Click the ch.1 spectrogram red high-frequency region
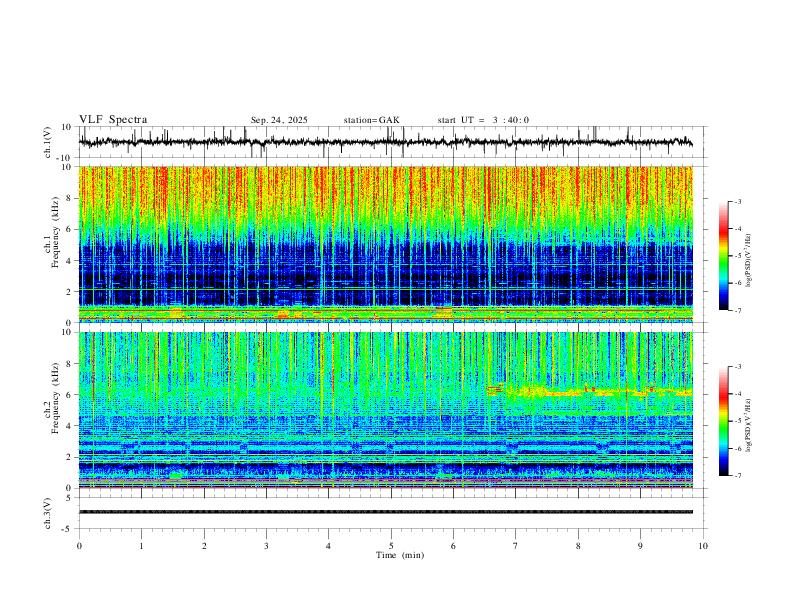The width and height of the screenshot is (792, 612). 386,192
